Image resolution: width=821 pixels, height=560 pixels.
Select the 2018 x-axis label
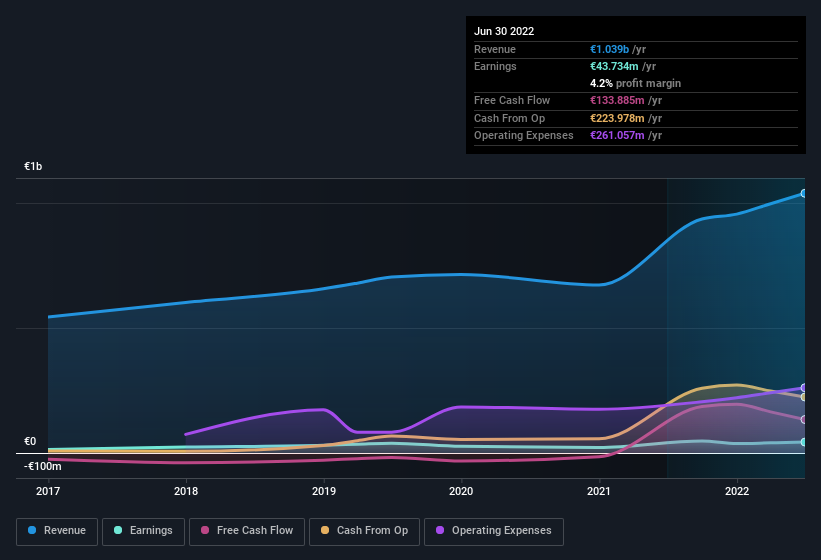point(185,492)
